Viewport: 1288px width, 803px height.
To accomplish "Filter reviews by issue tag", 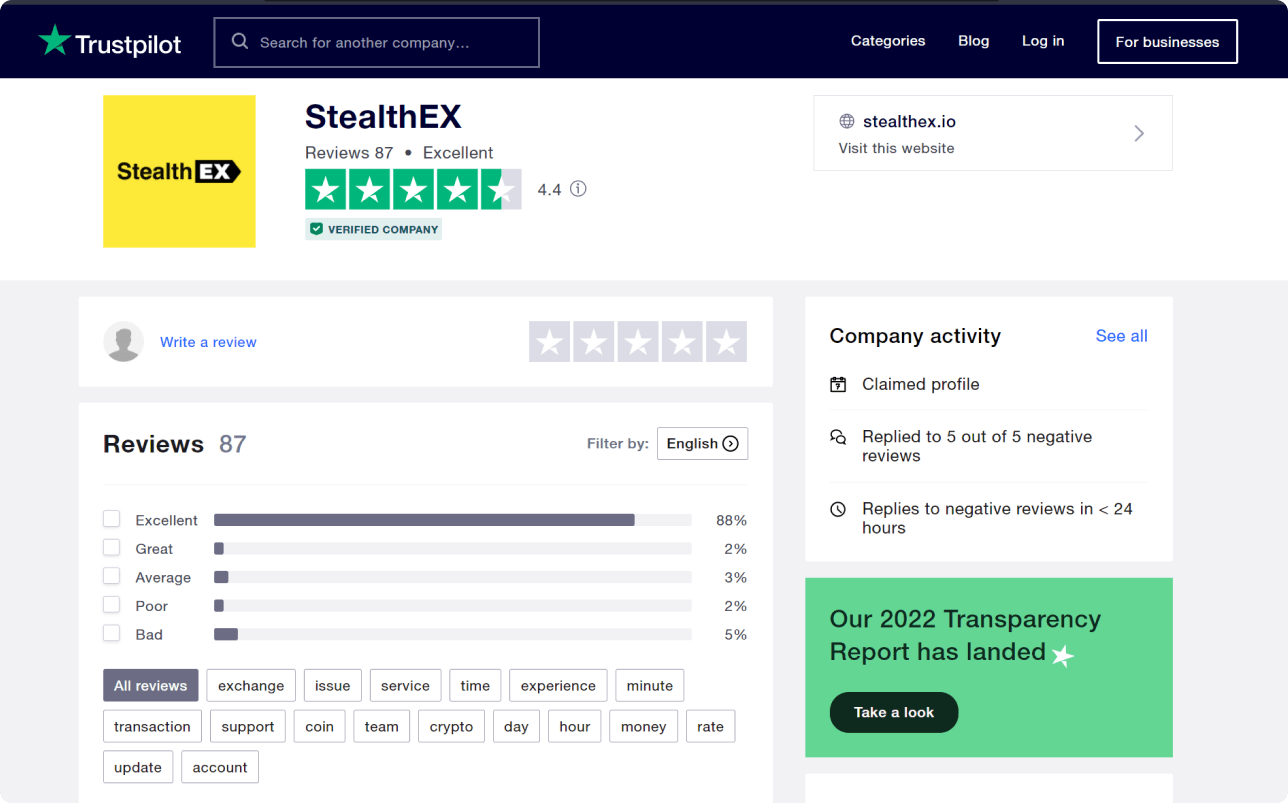I will [x=333, y=685].
